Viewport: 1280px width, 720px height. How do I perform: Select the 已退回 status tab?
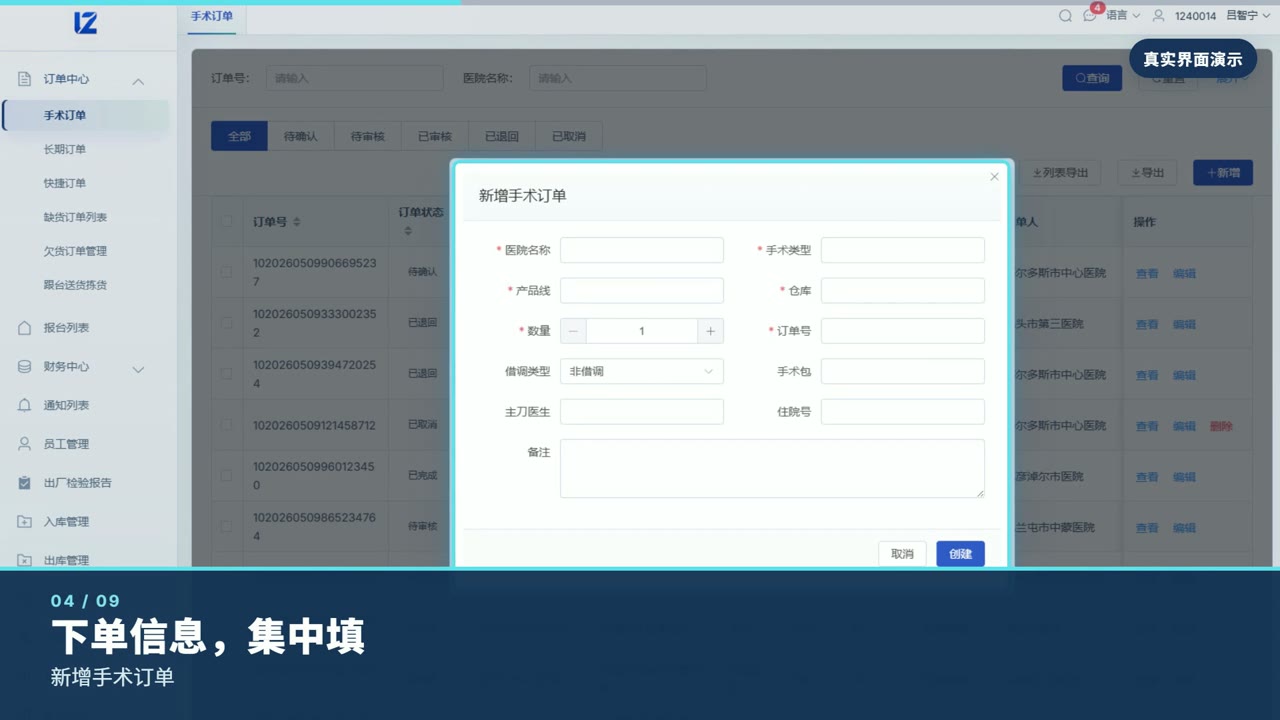(502, 136)
